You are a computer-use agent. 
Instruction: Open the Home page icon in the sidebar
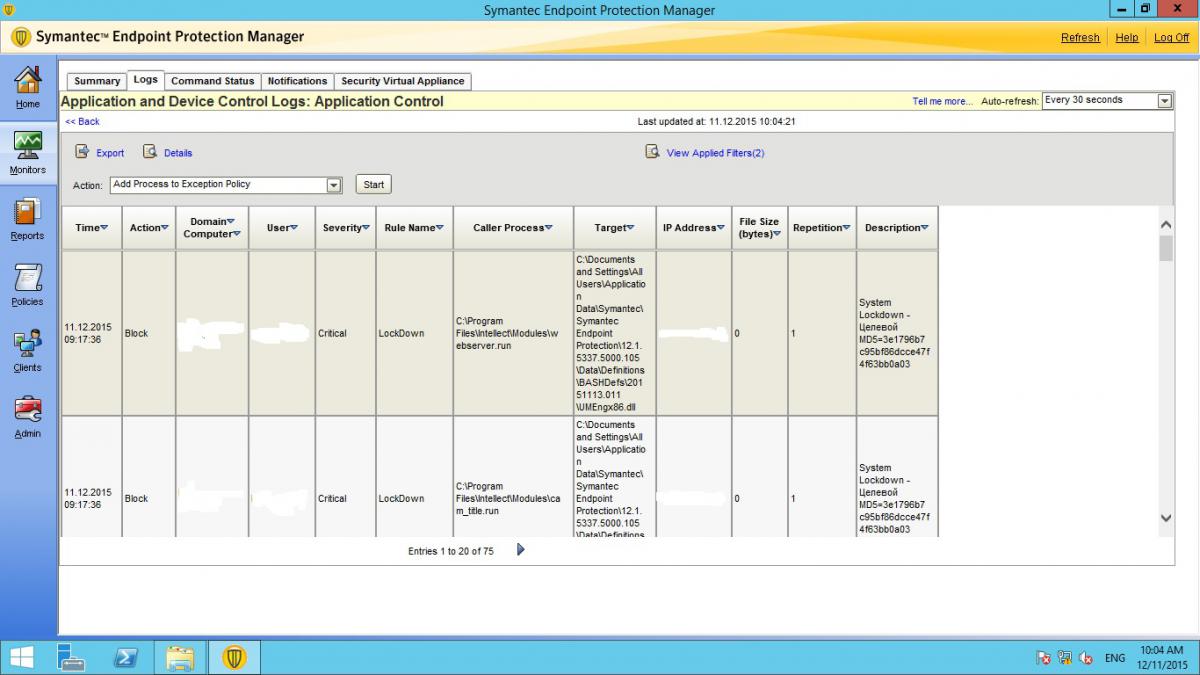click(28, 81)
